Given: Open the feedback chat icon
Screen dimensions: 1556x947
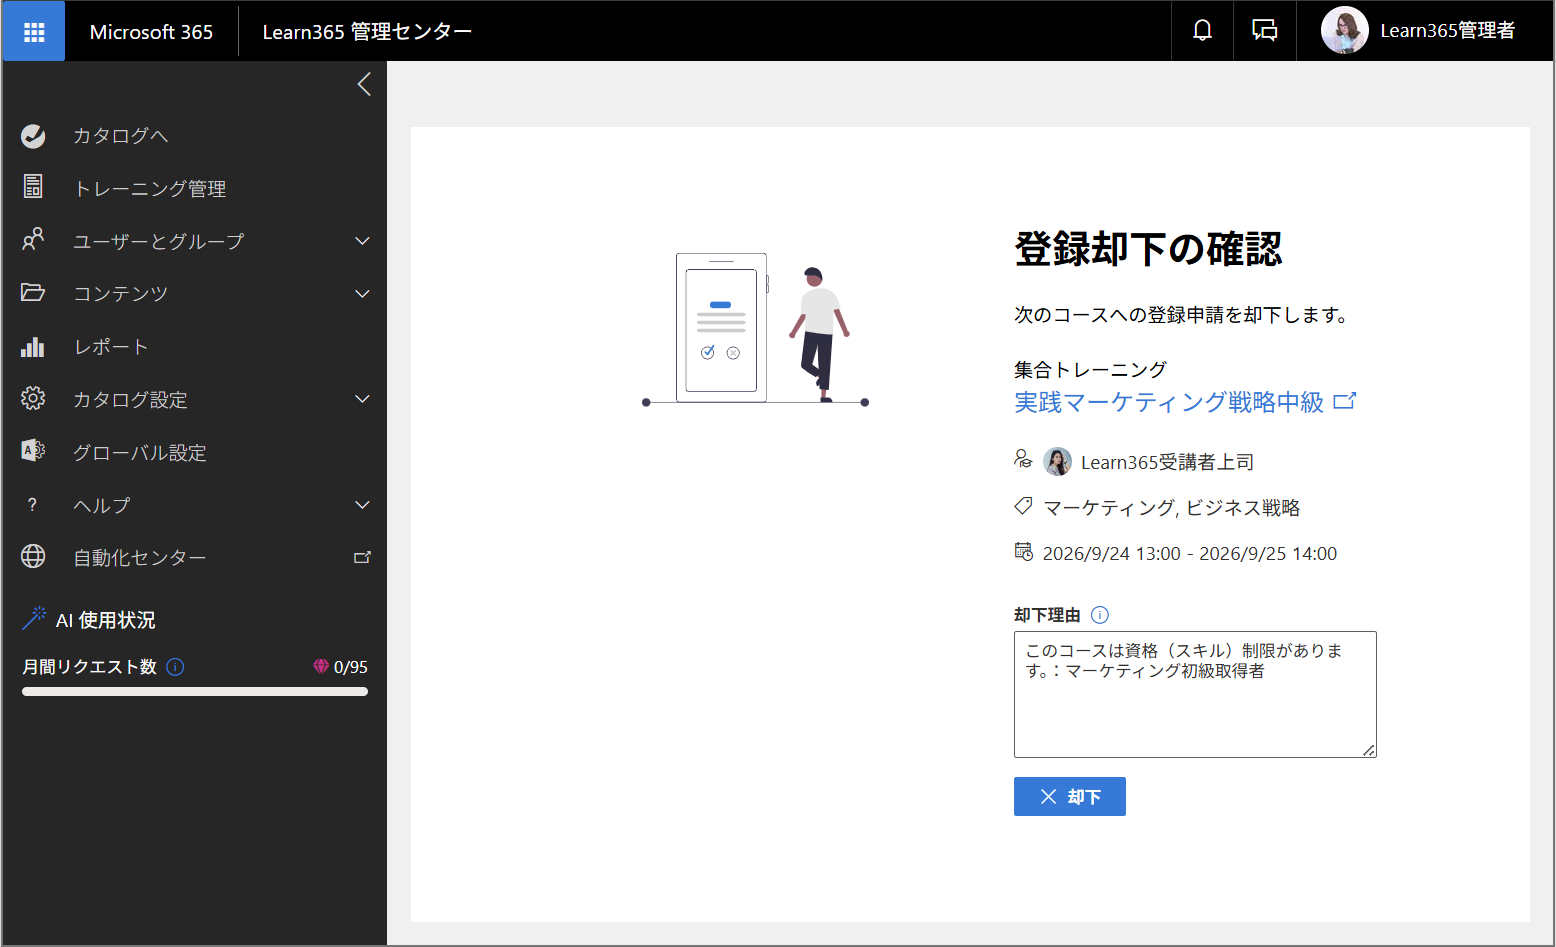Looking at the screenshot, I should (x=1264, y=31).
